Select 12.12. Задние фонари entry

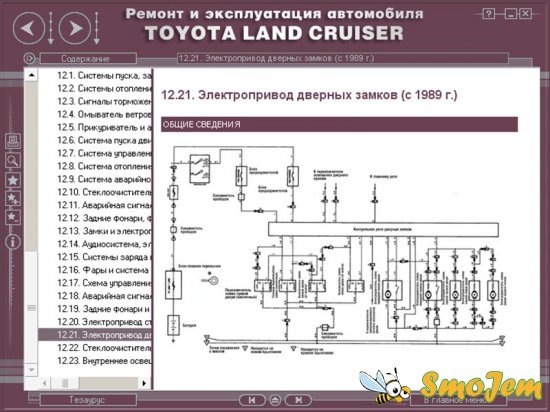(104, 218)
